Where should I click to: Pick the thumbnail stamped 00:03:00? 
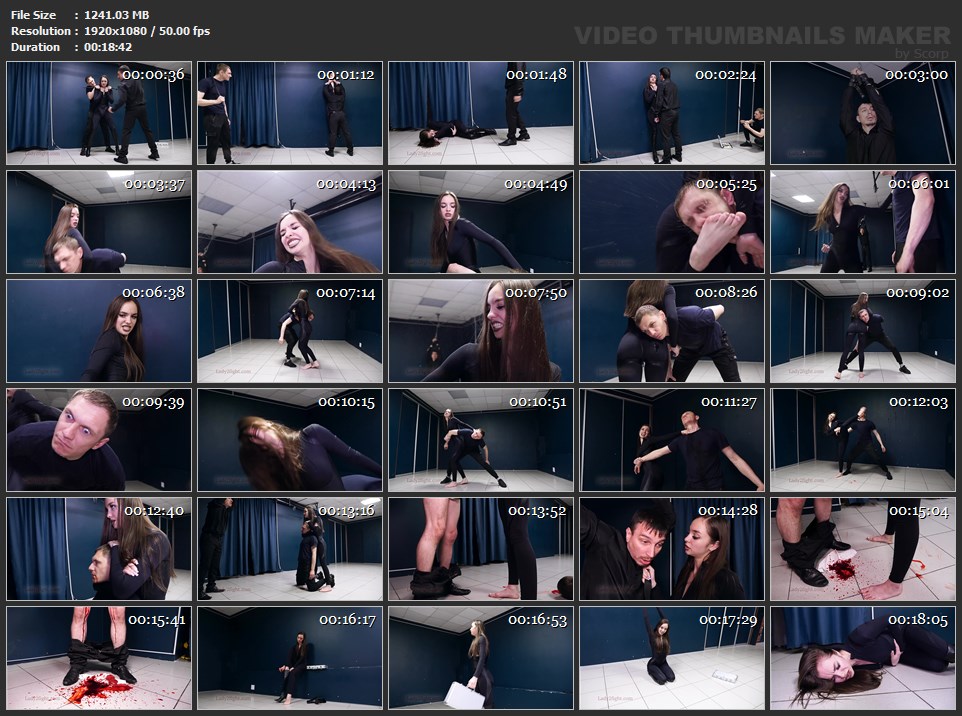click(863, 113)
